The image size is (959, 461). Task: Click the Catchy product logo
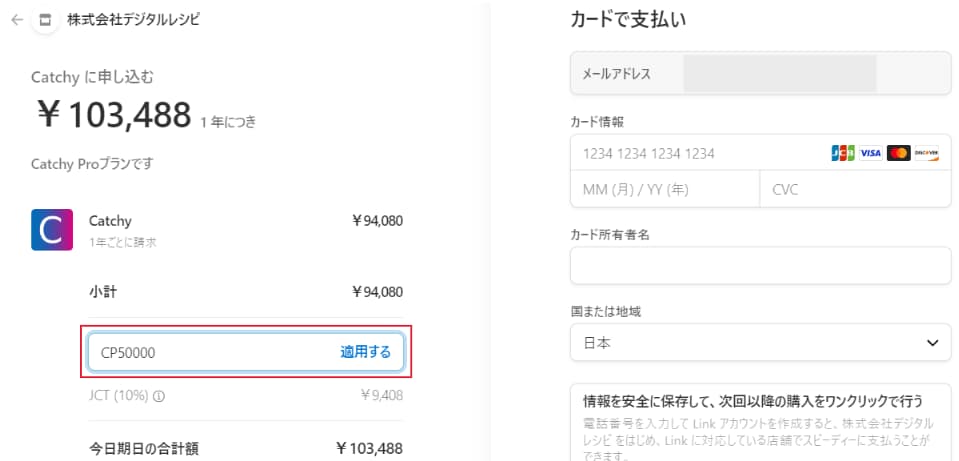(x=52, y=230)
